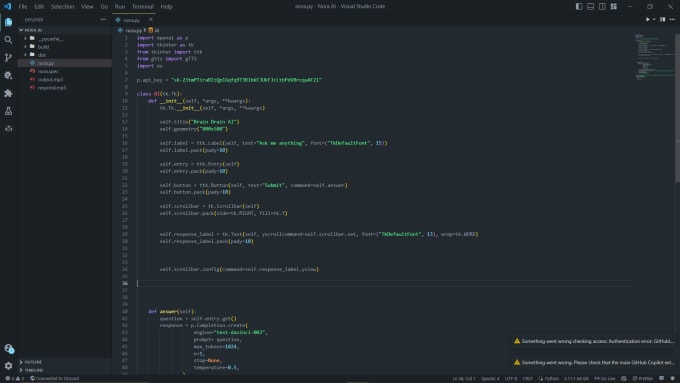
Task: Open the Extensions view
Action: click(x=8, y=93)
